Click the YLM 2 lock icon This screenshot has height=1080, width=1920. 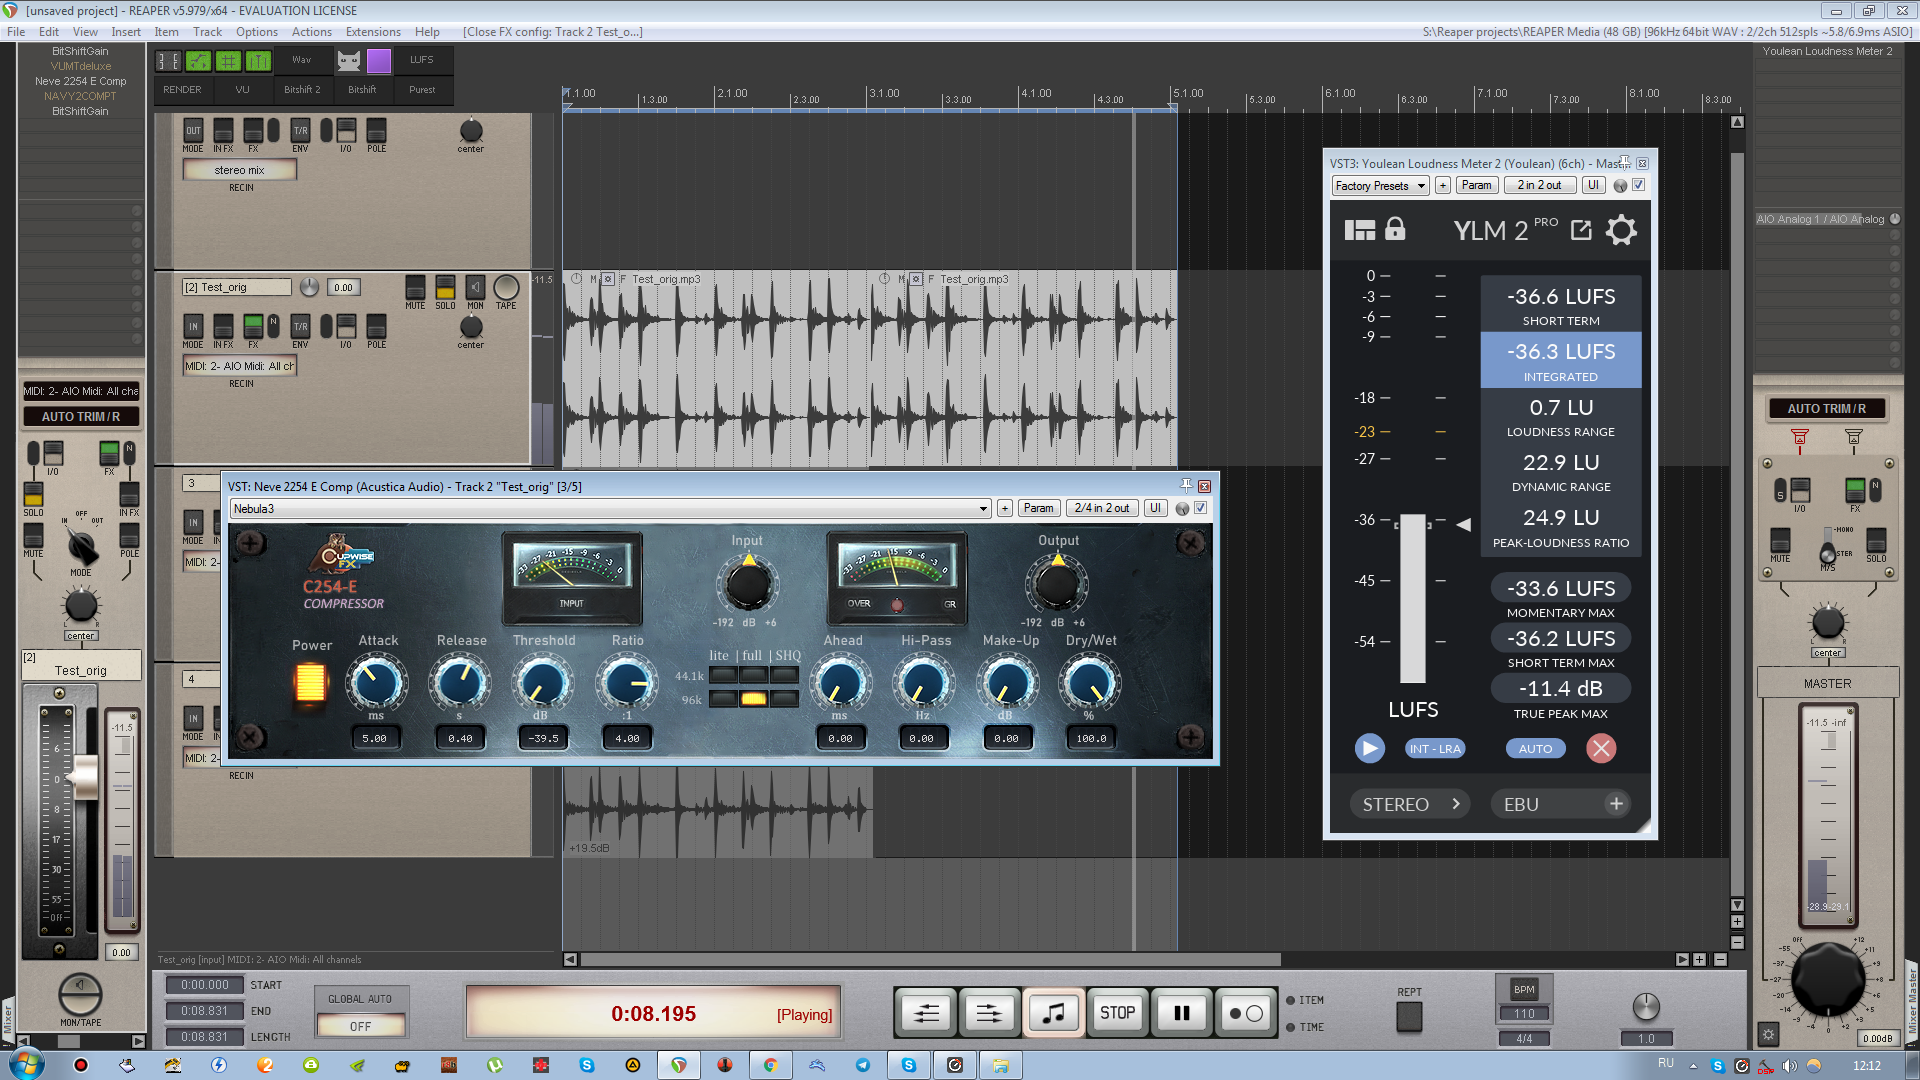coord(1395,230)
